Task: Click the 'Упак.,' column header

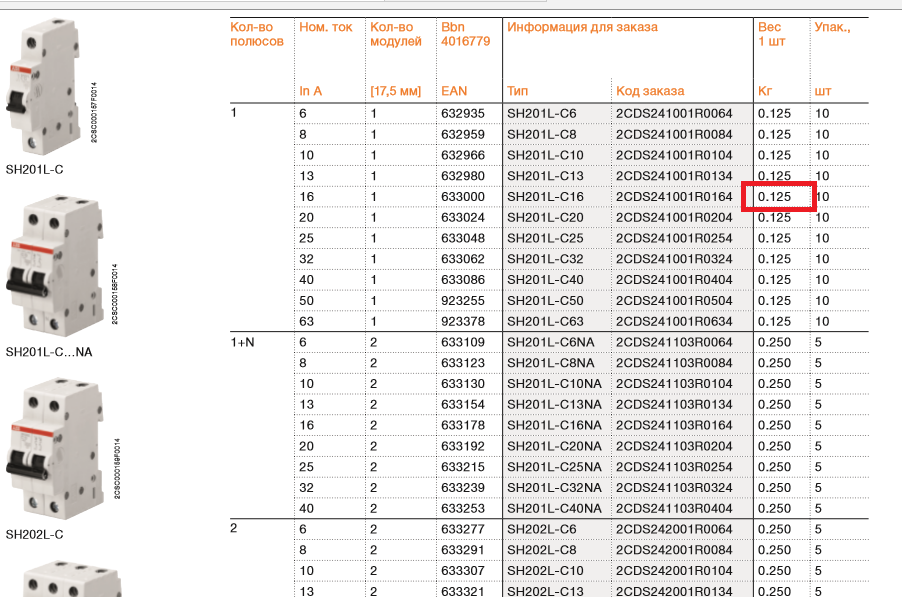Action: coord(832,27)
